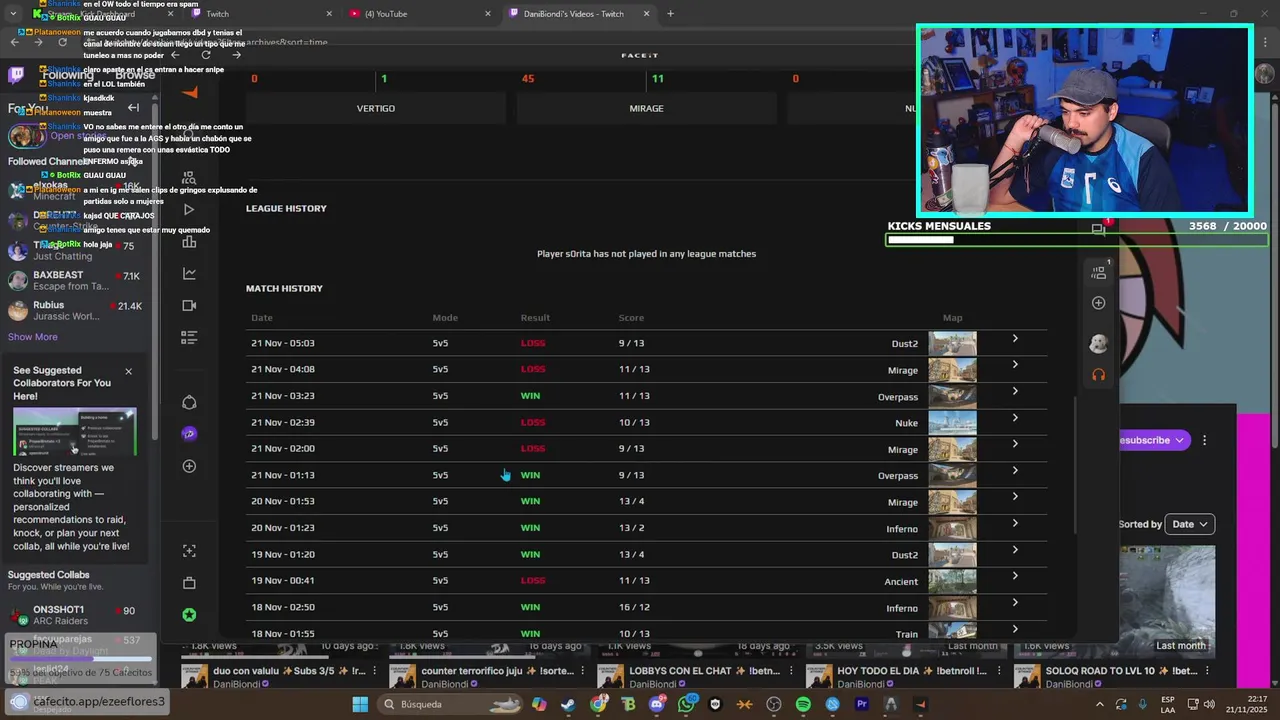Click the Suggested Collaborators preview image
This screenshot has height=720, width=1280.
coord(75,431)
